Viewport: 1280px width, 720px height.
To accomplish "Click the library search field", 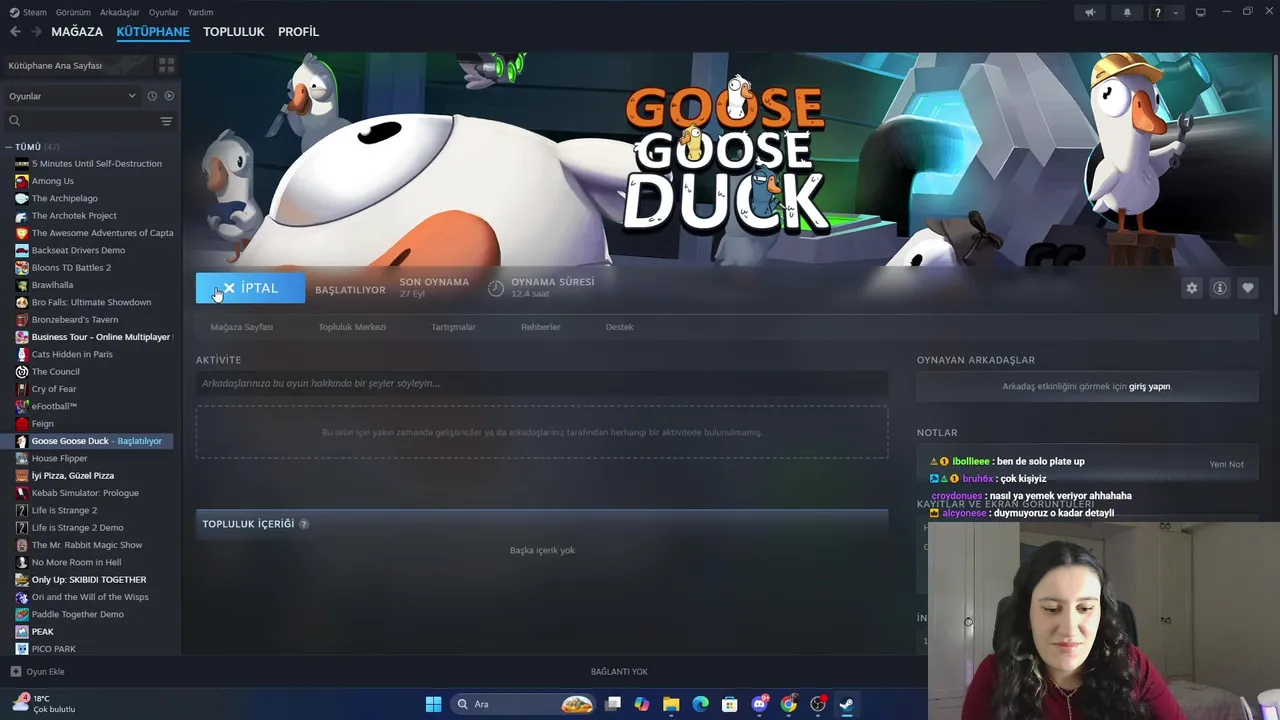I will click(x=82, y=121).
